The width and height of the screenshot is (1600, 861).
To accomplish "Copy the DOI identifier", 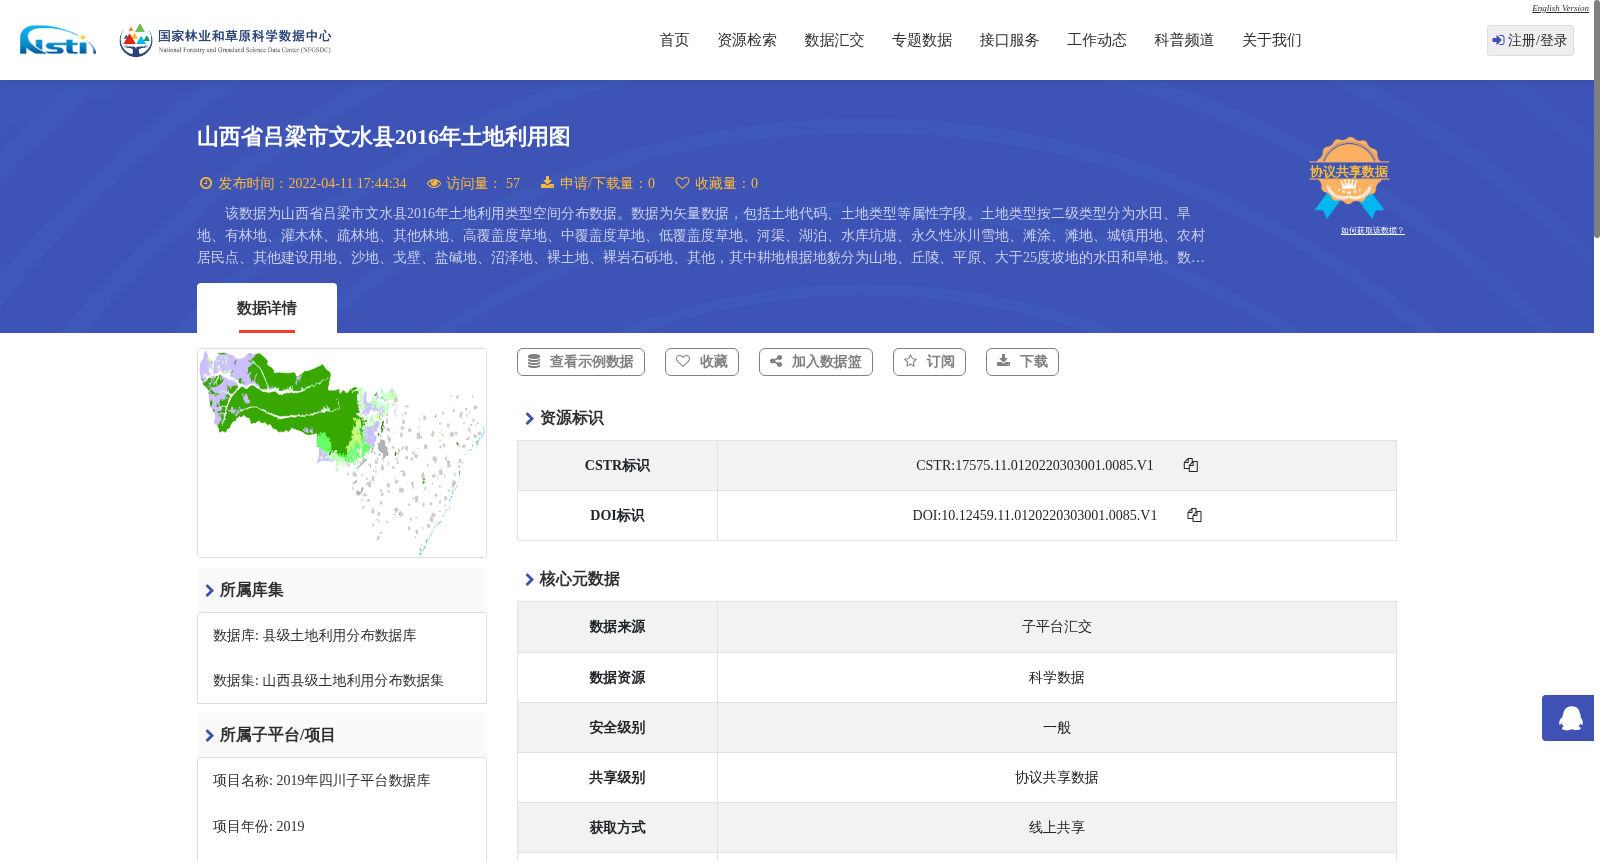I will click(1194, 515).
